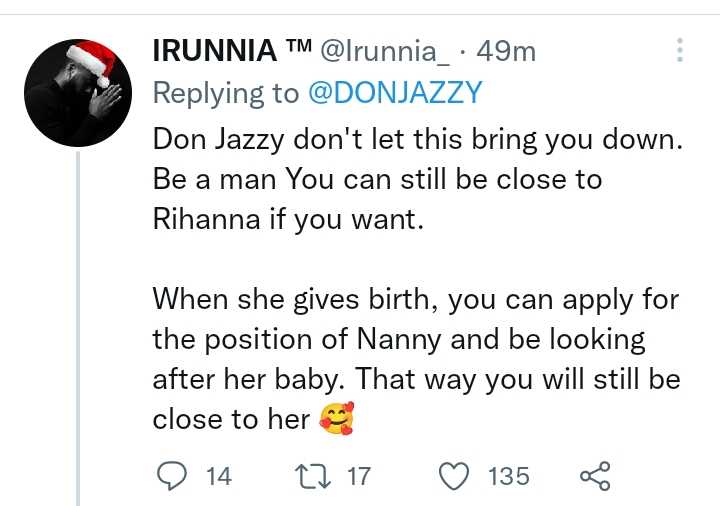
Task: Click the "Replying to" label
Action: coord(225,93)
